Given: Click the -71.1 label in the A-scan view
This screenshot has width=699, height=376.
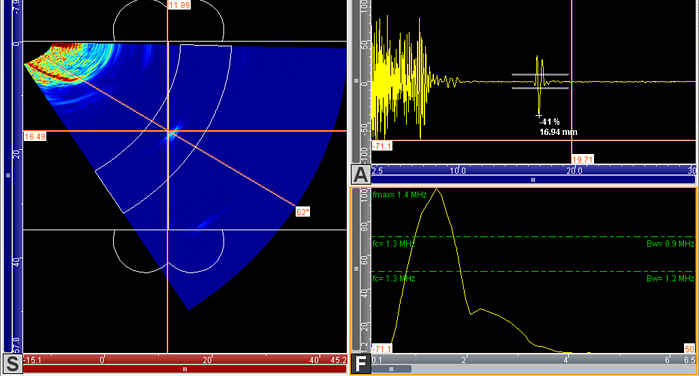Looking at the screenshot, I should (x=382, y=146).
